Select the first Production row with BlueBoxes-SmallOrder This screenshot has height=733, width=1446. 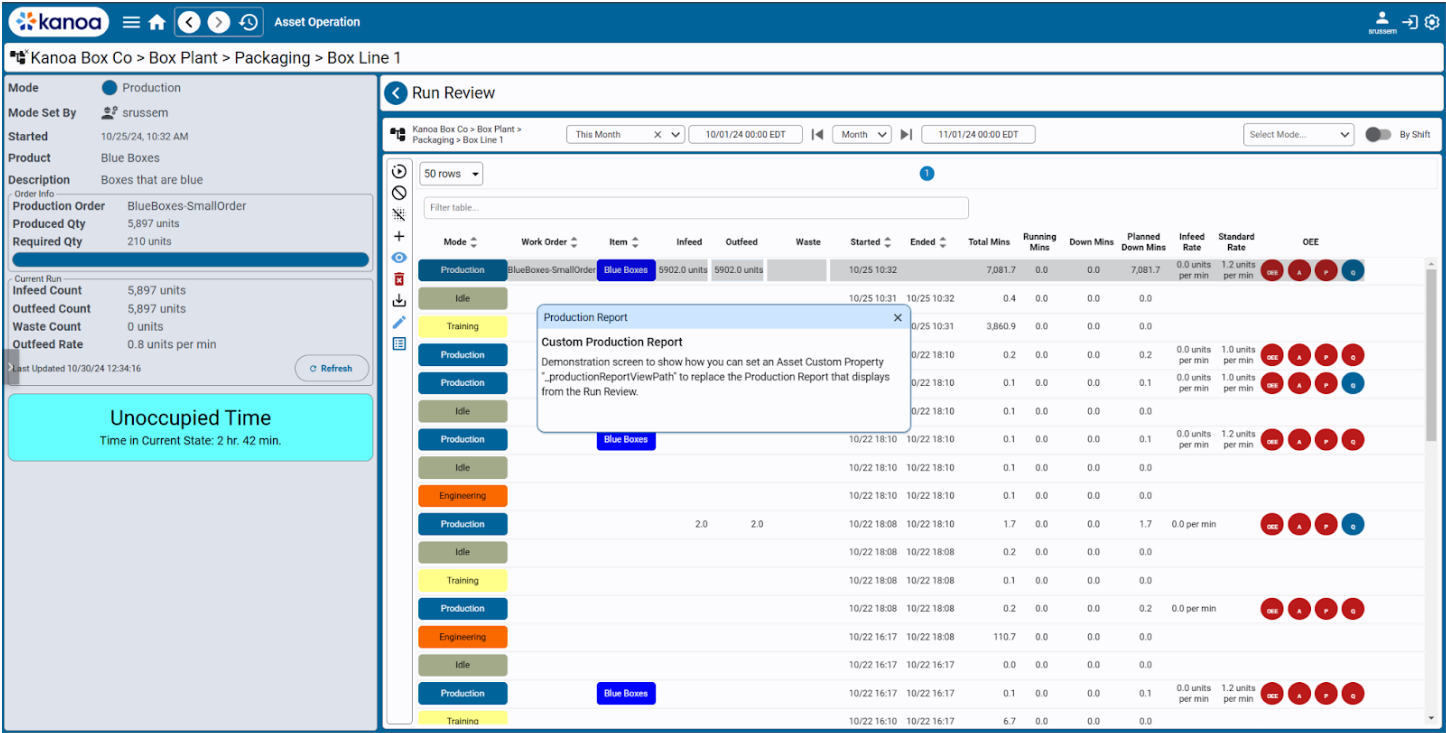click(891, 270)
